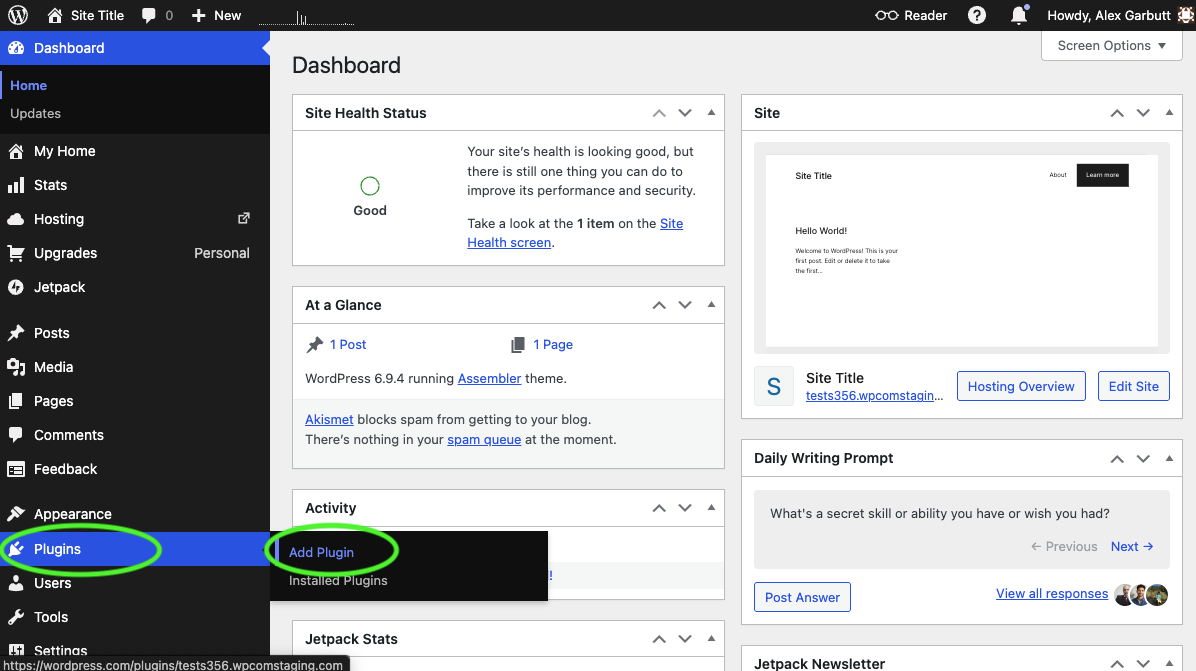The width and height of the screenshot is (1196, 671).
Task: Open the comments bubble in admin bar
Action: 157,15
